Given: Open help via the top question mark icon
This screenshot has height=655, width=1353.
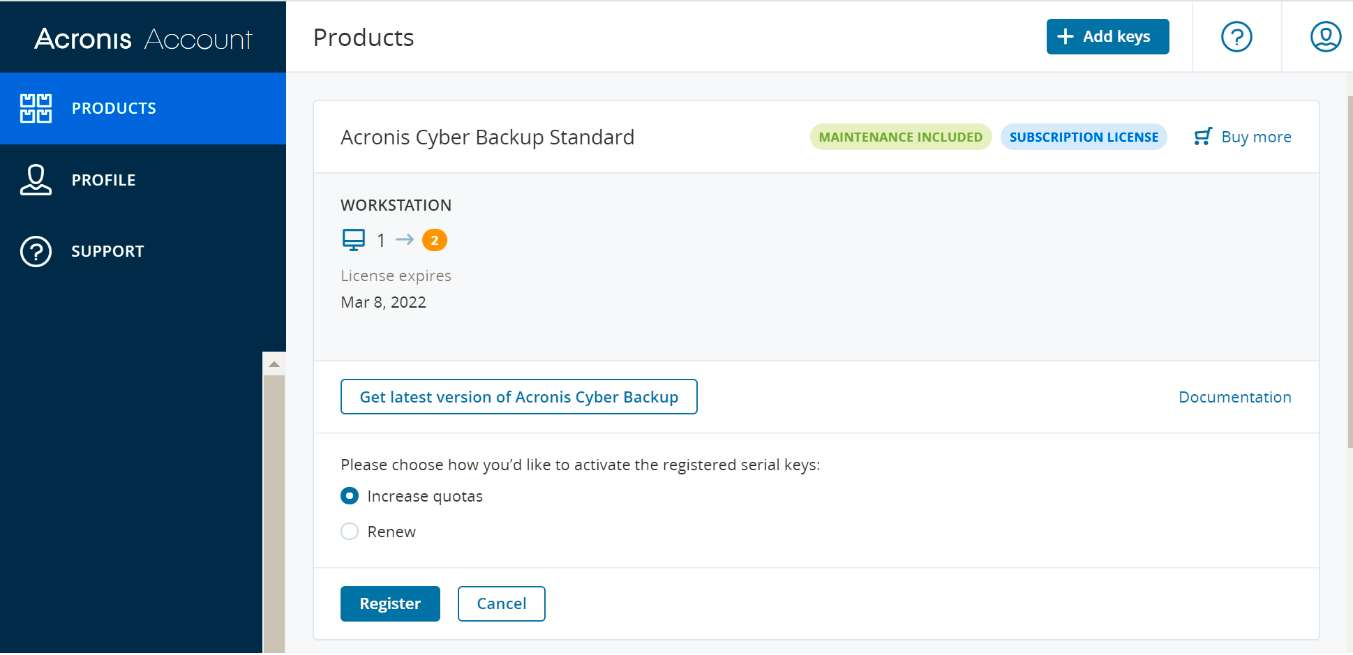Looking at the screenshot, I should pyautogui.click(x=1237, y=37).
